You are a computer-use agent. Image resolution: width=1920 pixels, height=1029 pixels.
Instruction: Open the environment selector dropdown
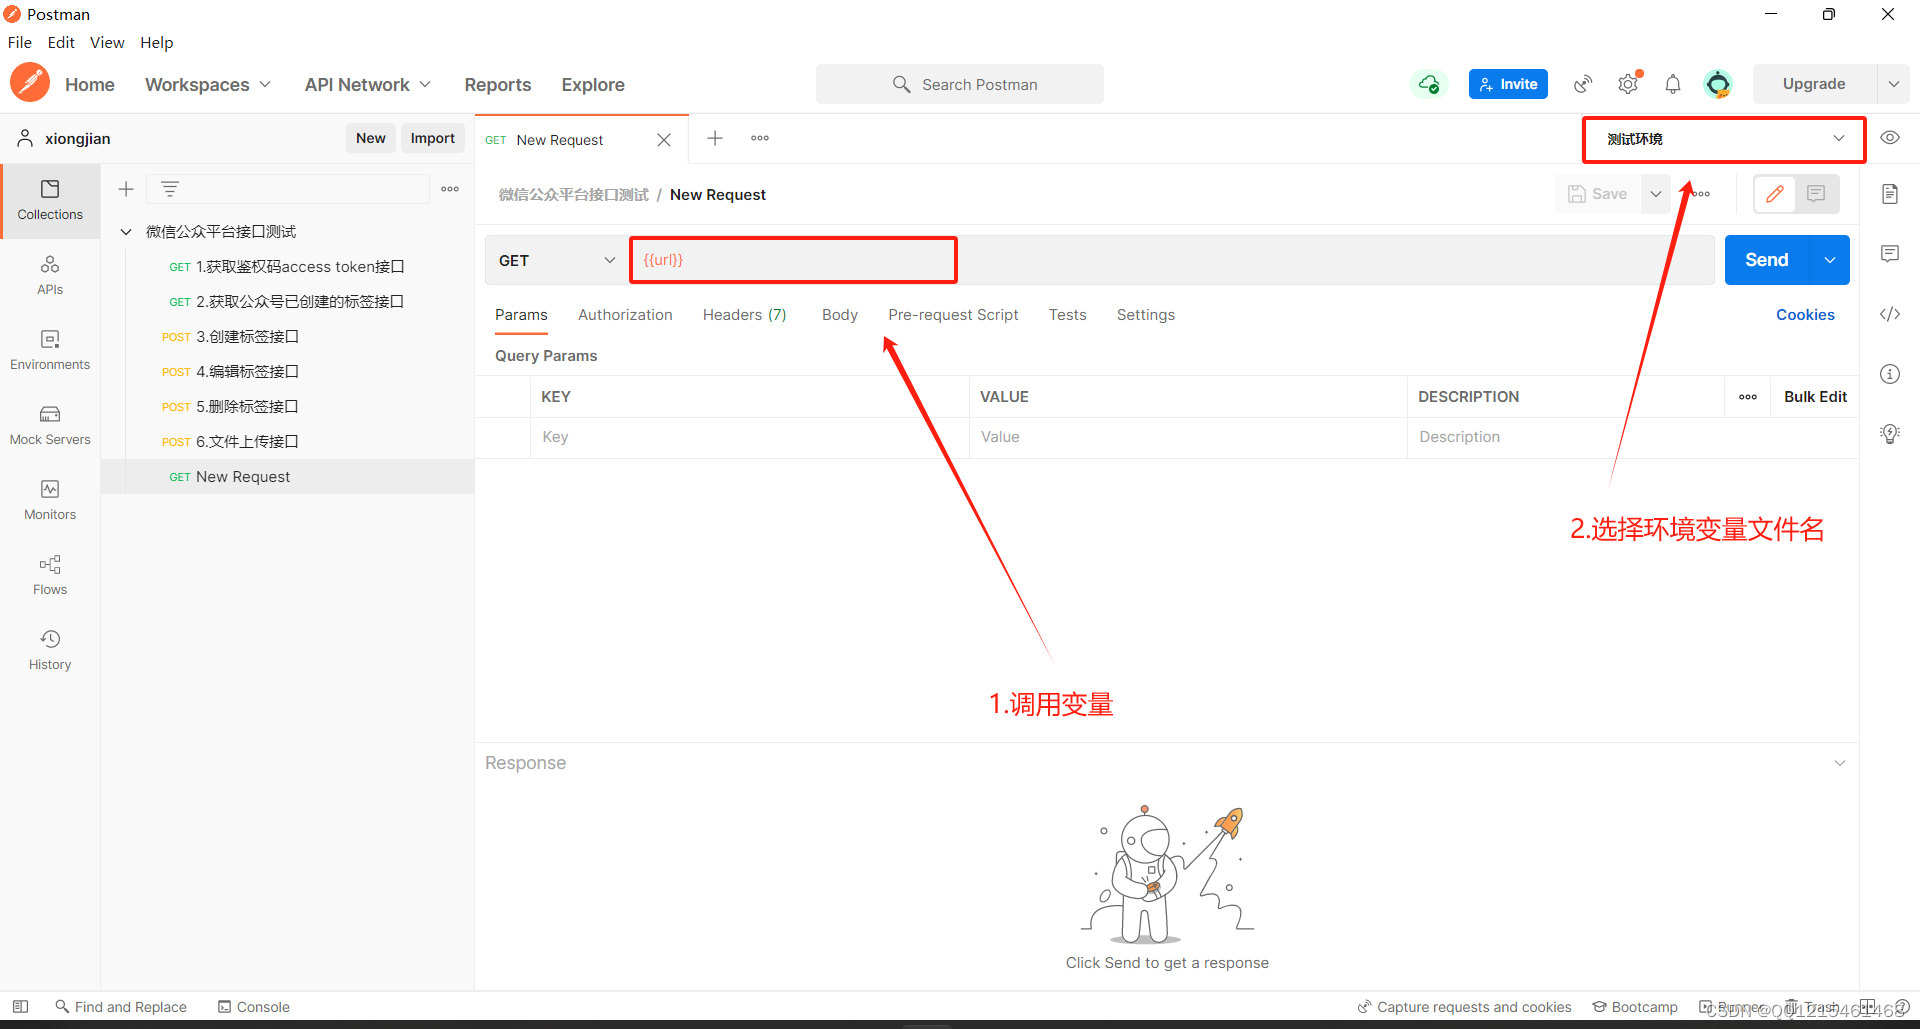1724,139
